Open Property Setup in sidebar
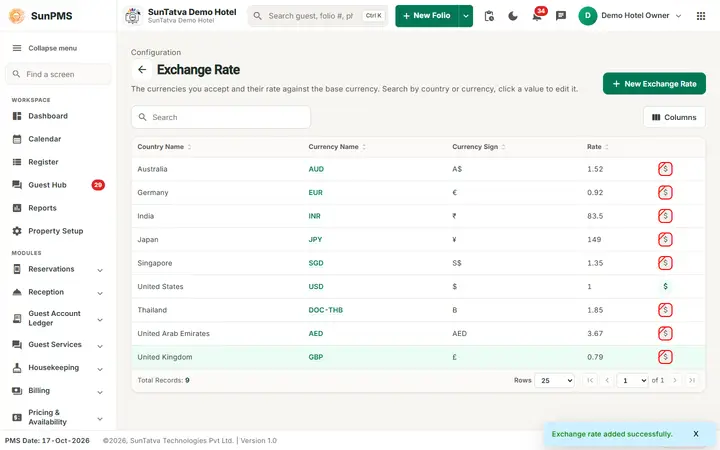Image resolution: width=720 pixels, height=450 pixels. click(x=58, y=231)
